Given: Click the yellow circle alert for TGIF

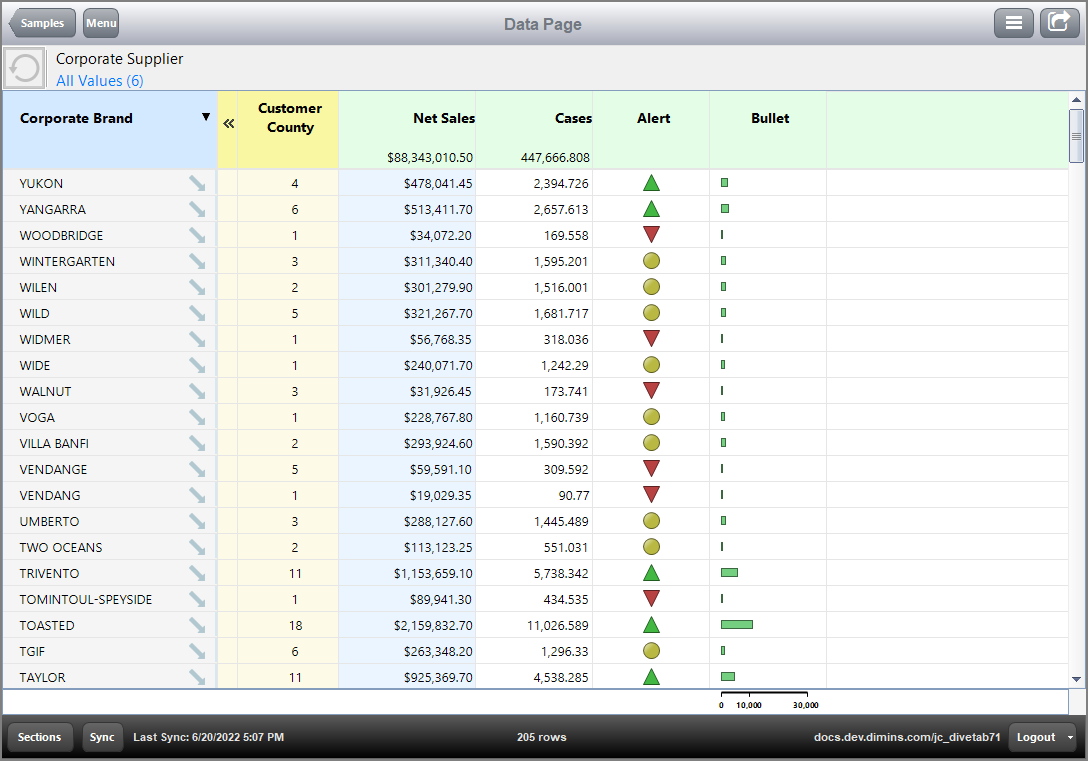Looking at the screenshot, I should [652, 651].
